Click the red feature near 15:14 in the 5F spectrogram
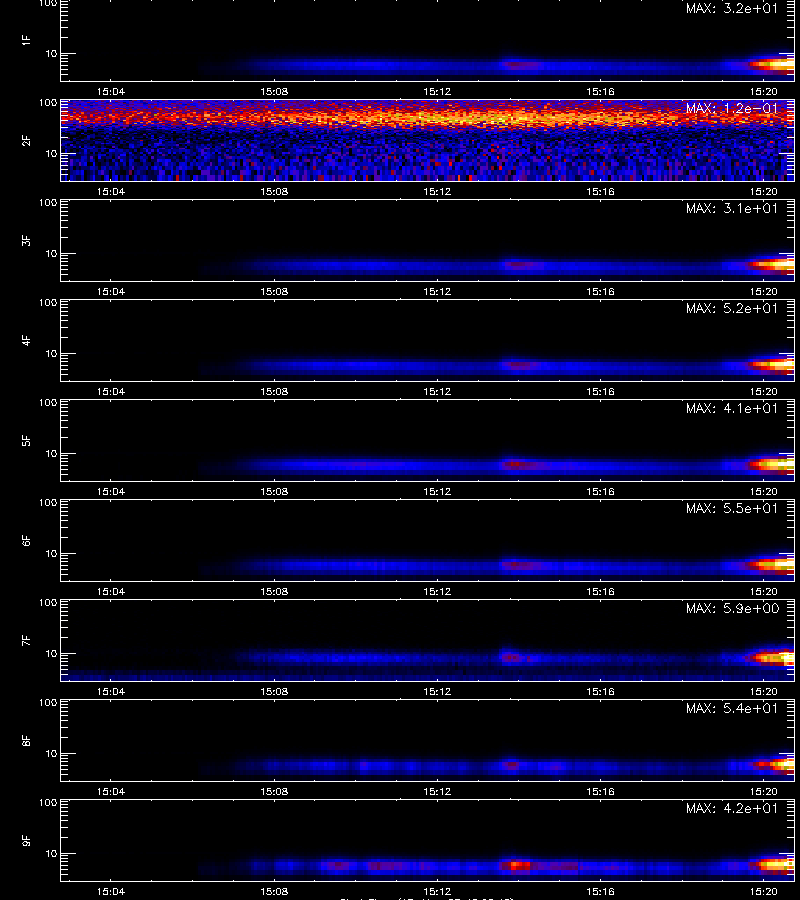 coord(519,465)
